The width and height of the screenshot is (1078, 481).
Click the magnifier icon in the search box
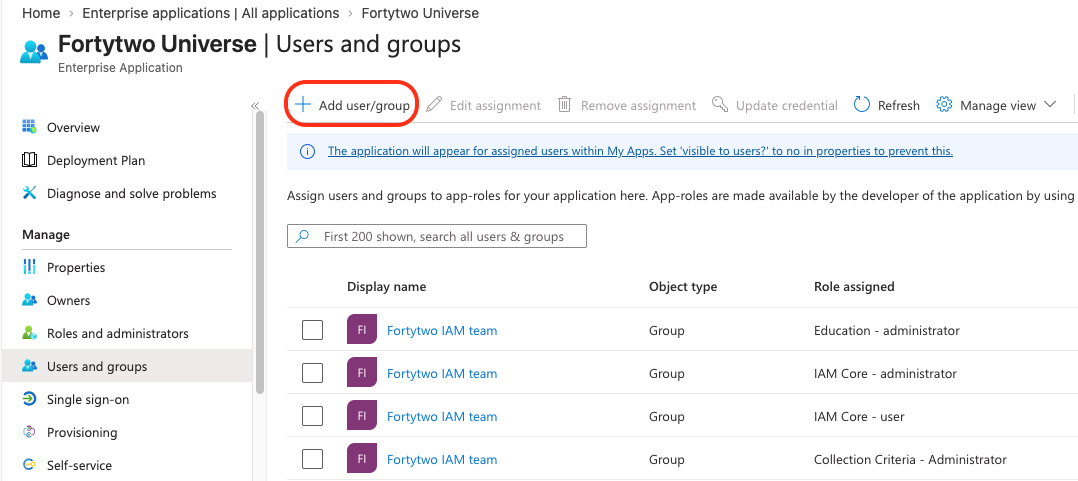302,236
